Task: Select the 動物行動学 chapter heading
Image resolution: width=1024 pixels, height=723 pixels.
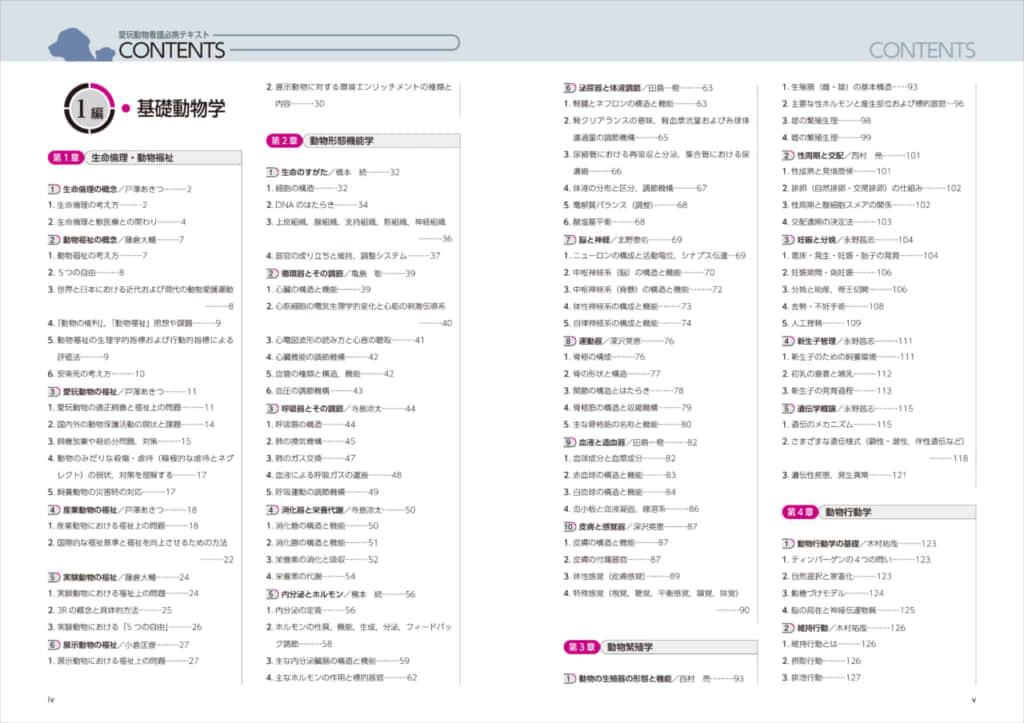Action: click(x=848, y=512)
